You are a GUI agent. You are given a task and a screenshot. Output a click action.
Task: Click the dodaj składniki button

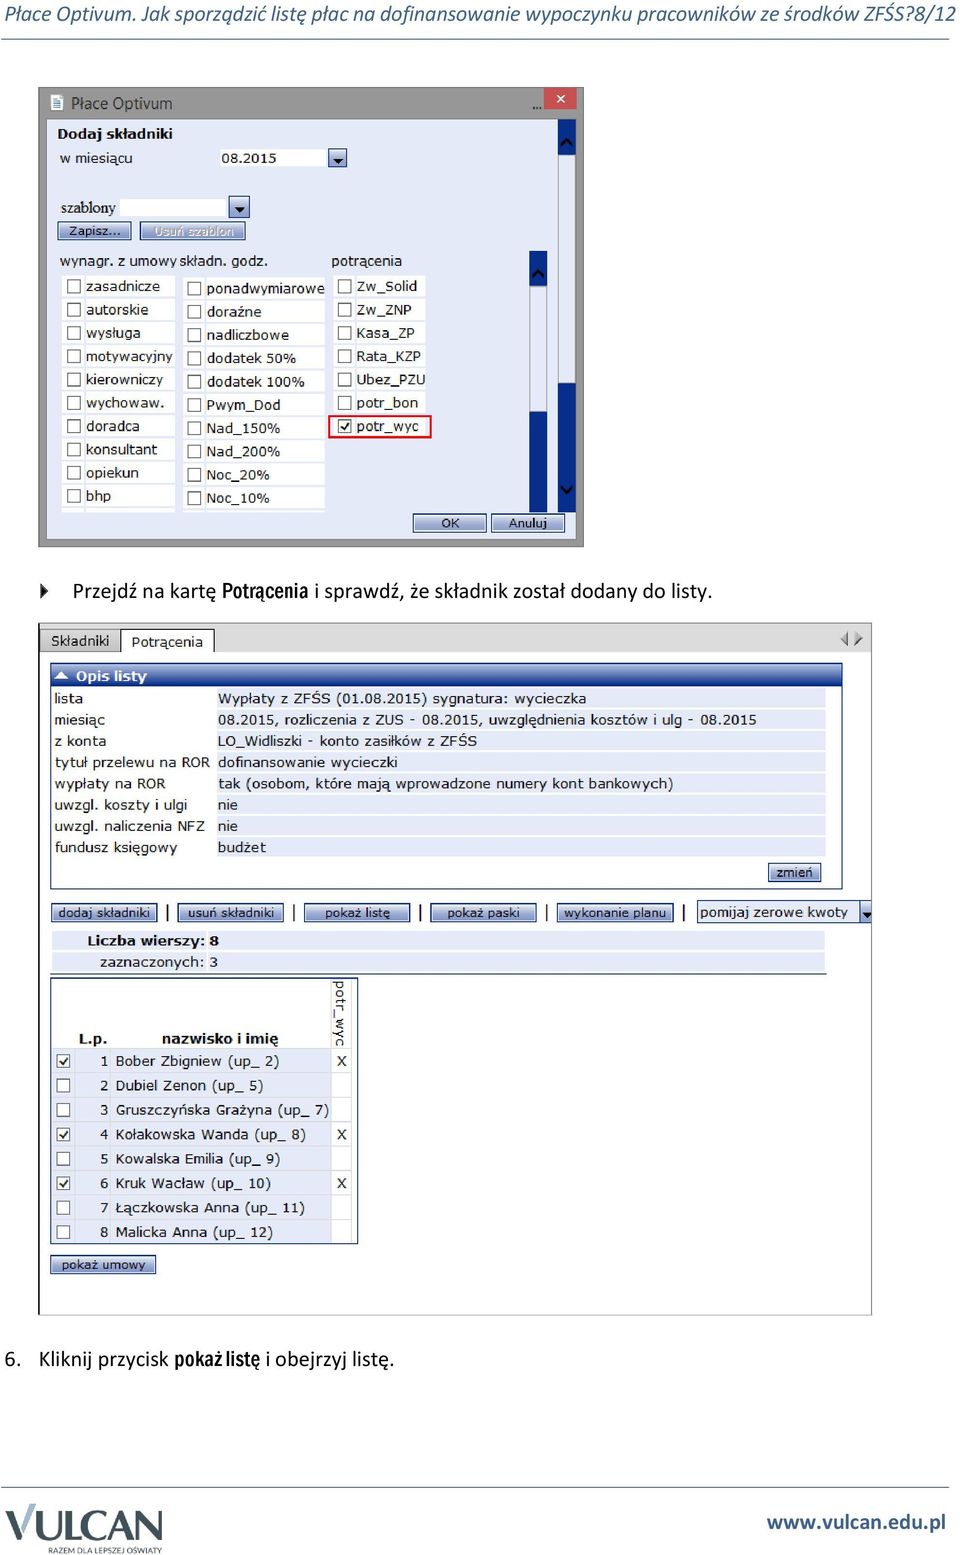coord(104,912)
